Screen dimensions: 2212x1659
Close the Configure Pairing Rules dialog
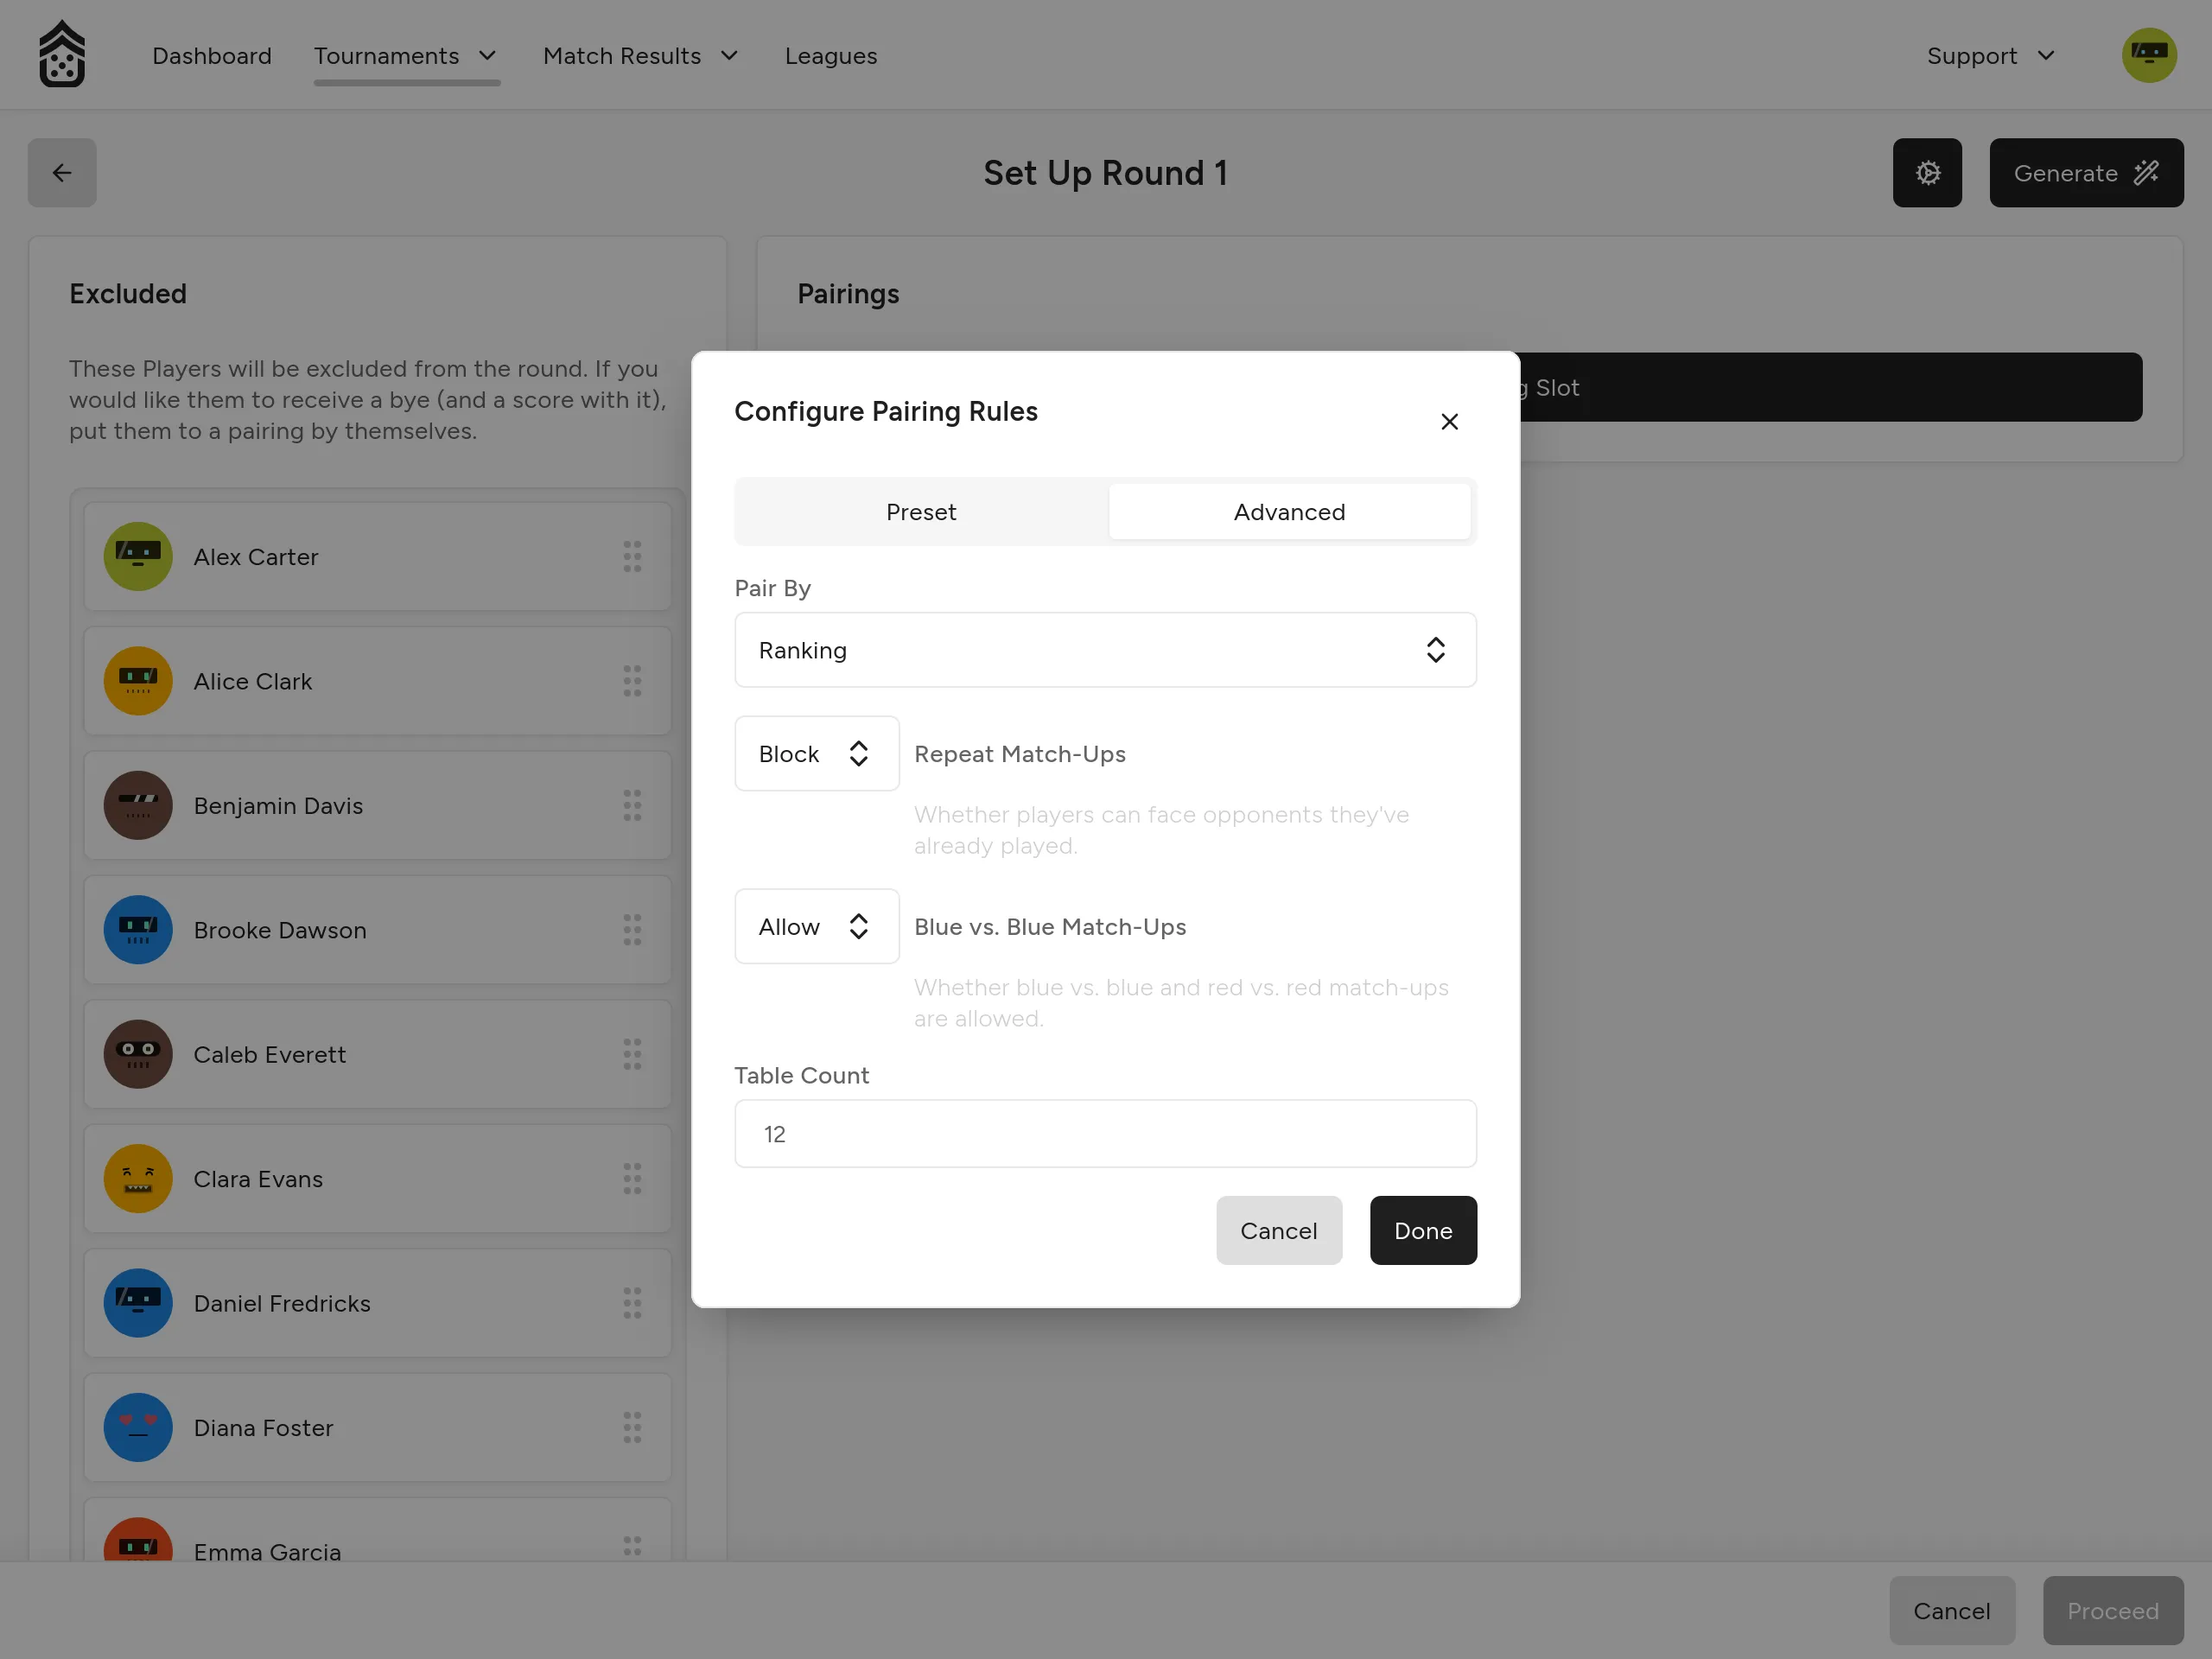point(1449,422)
